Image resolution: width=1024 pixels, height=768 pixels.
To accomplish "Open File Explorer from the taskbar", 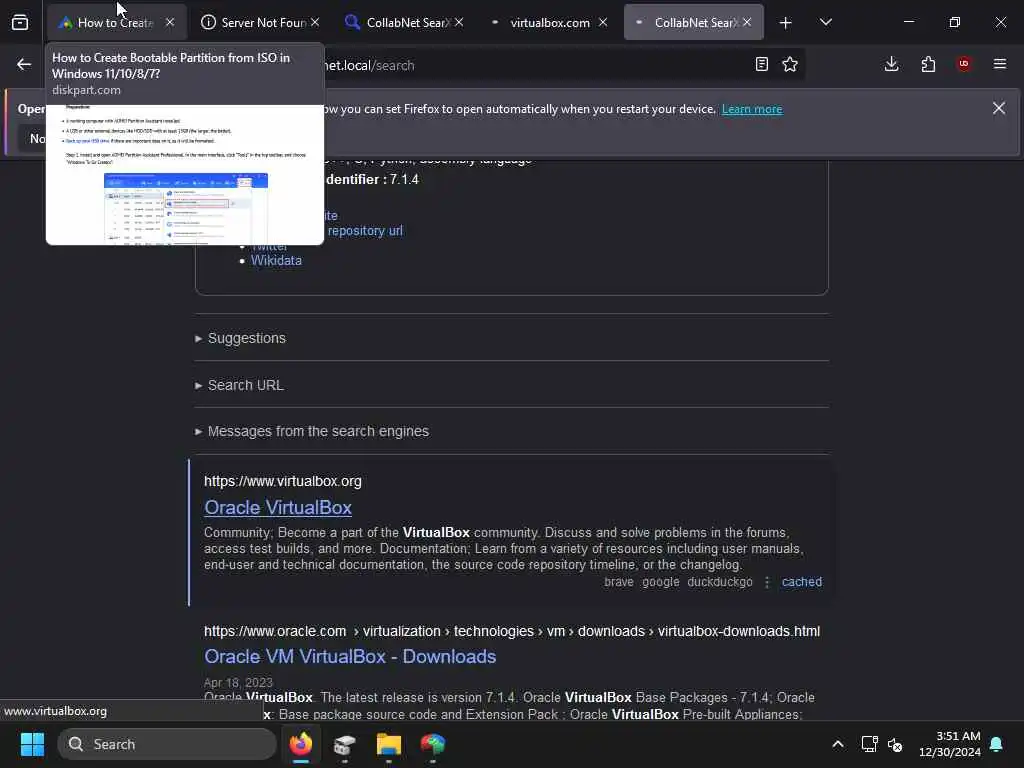I will (x=389, y=744).
